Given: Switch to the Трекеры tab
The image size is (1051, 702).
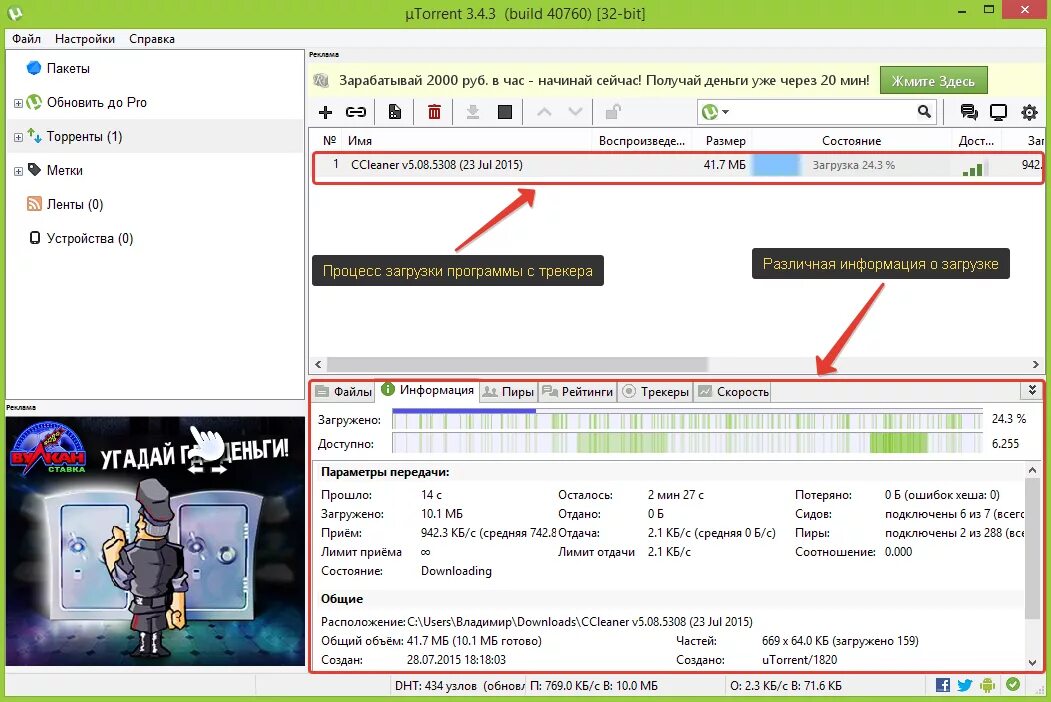Looking at the screenshot, I should (x=656, y=392).
